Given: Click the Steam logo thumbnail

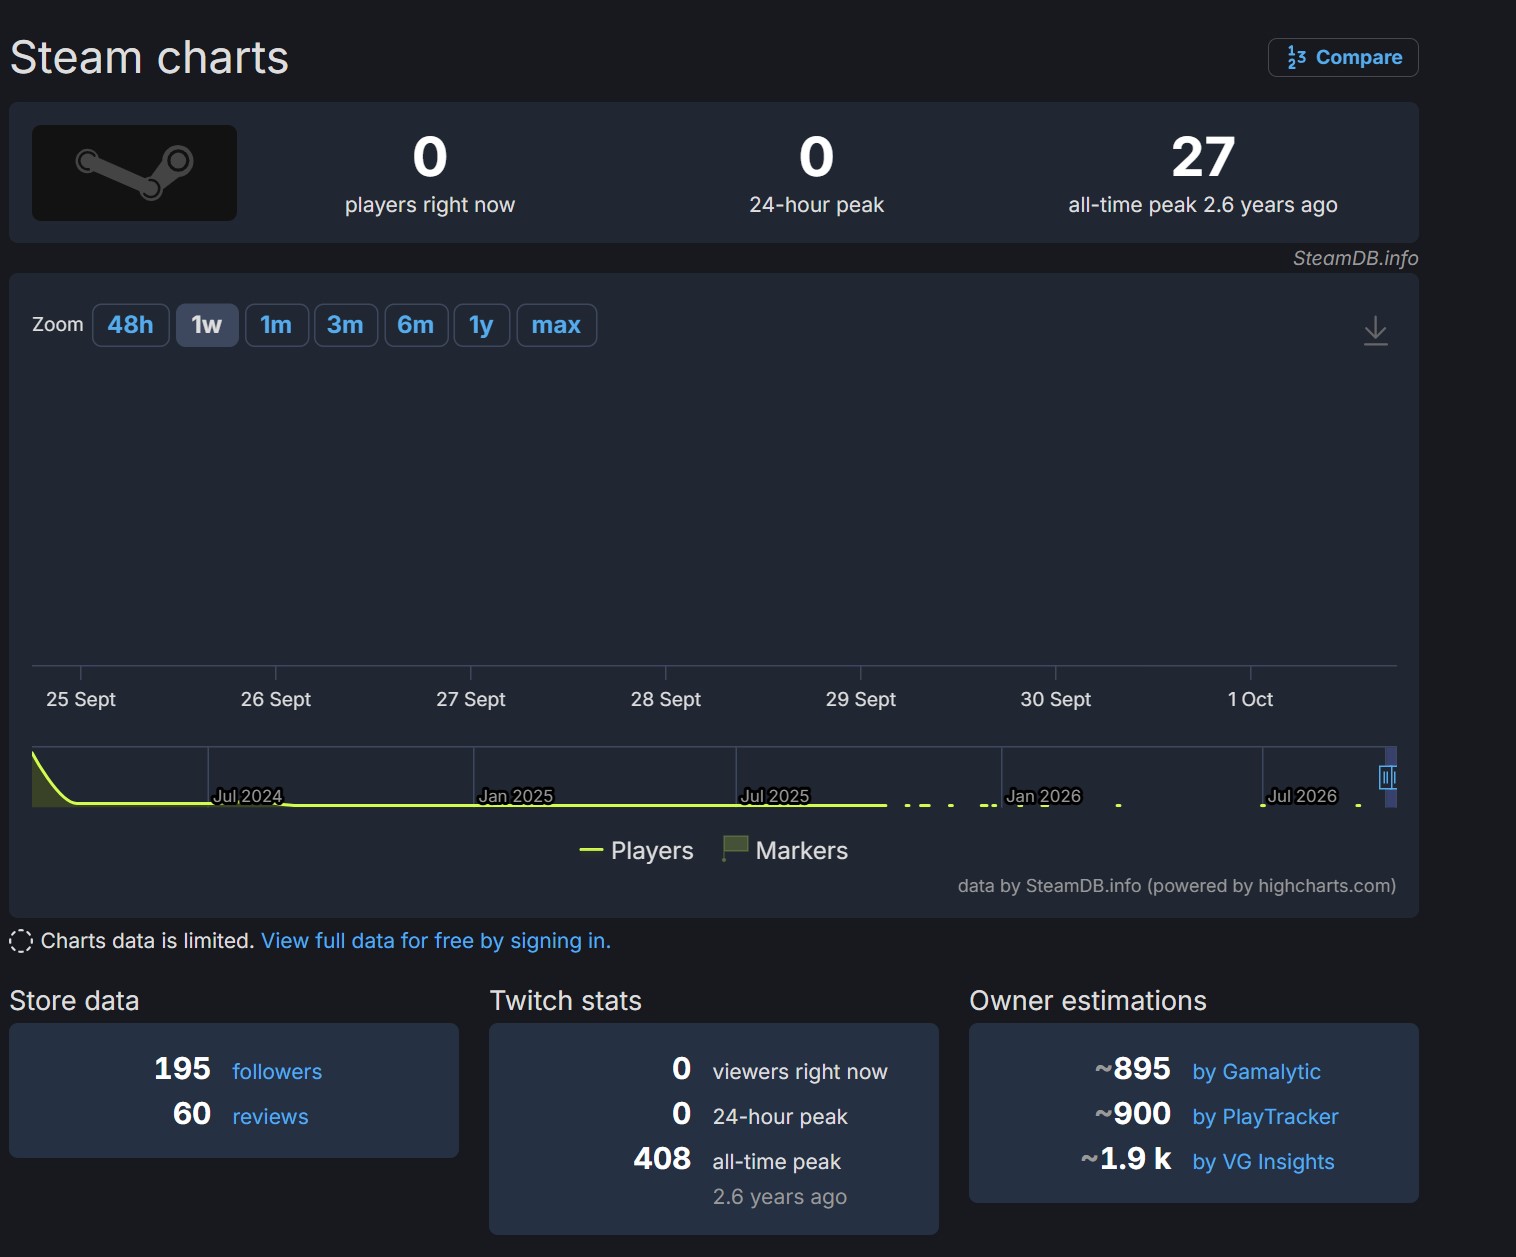Looking at the screenshot, I should coord(134,173).
